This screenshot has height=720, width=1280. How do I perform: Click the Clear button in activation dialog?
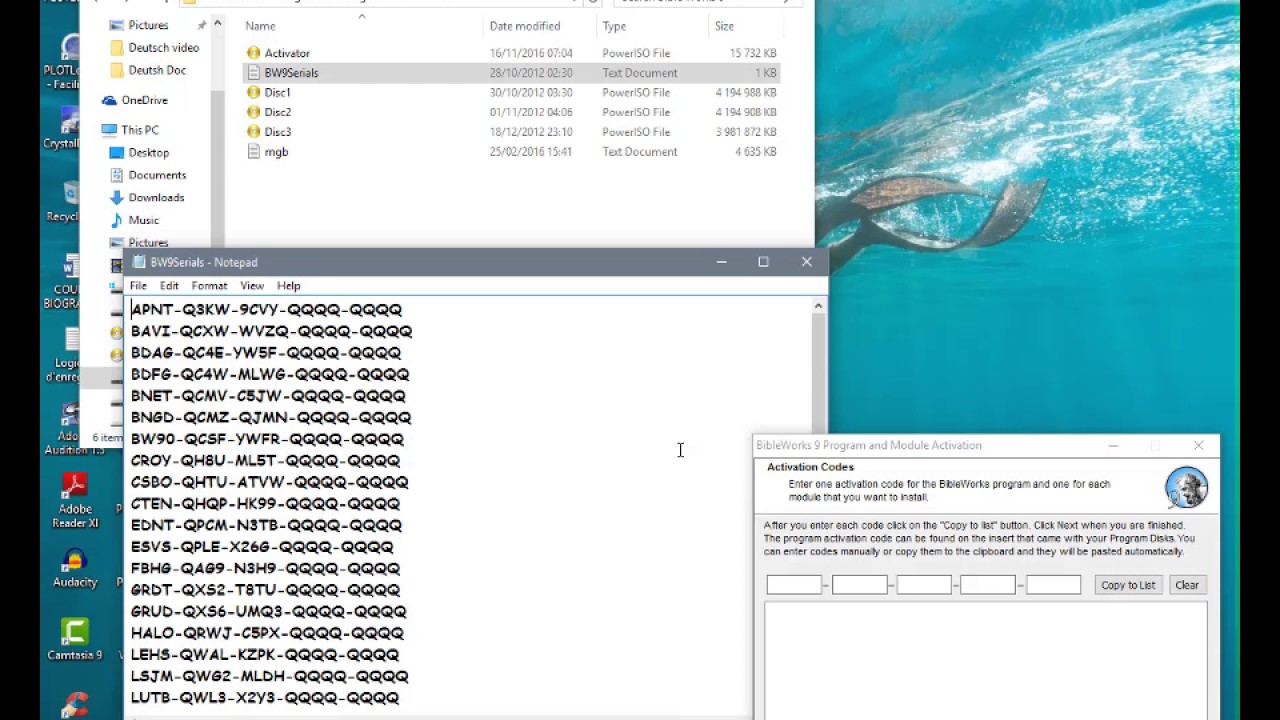pos(1187,585)
